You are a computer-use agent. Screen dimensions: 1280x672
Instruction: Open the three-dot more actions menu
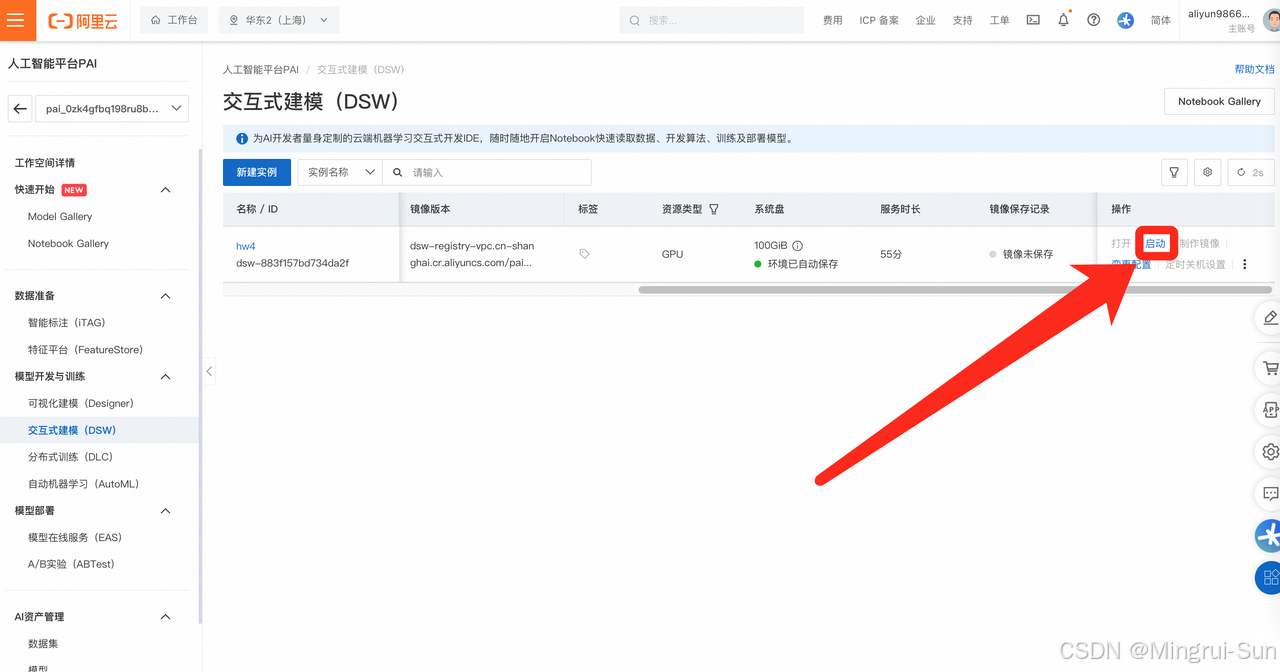[1245, 265]
